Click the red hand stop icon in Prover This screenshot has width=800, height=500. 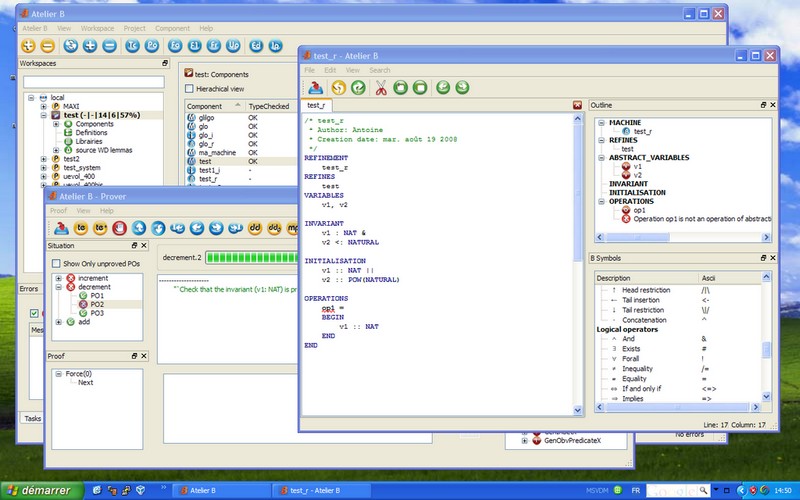pyautogui.click(x=119, y=228)
